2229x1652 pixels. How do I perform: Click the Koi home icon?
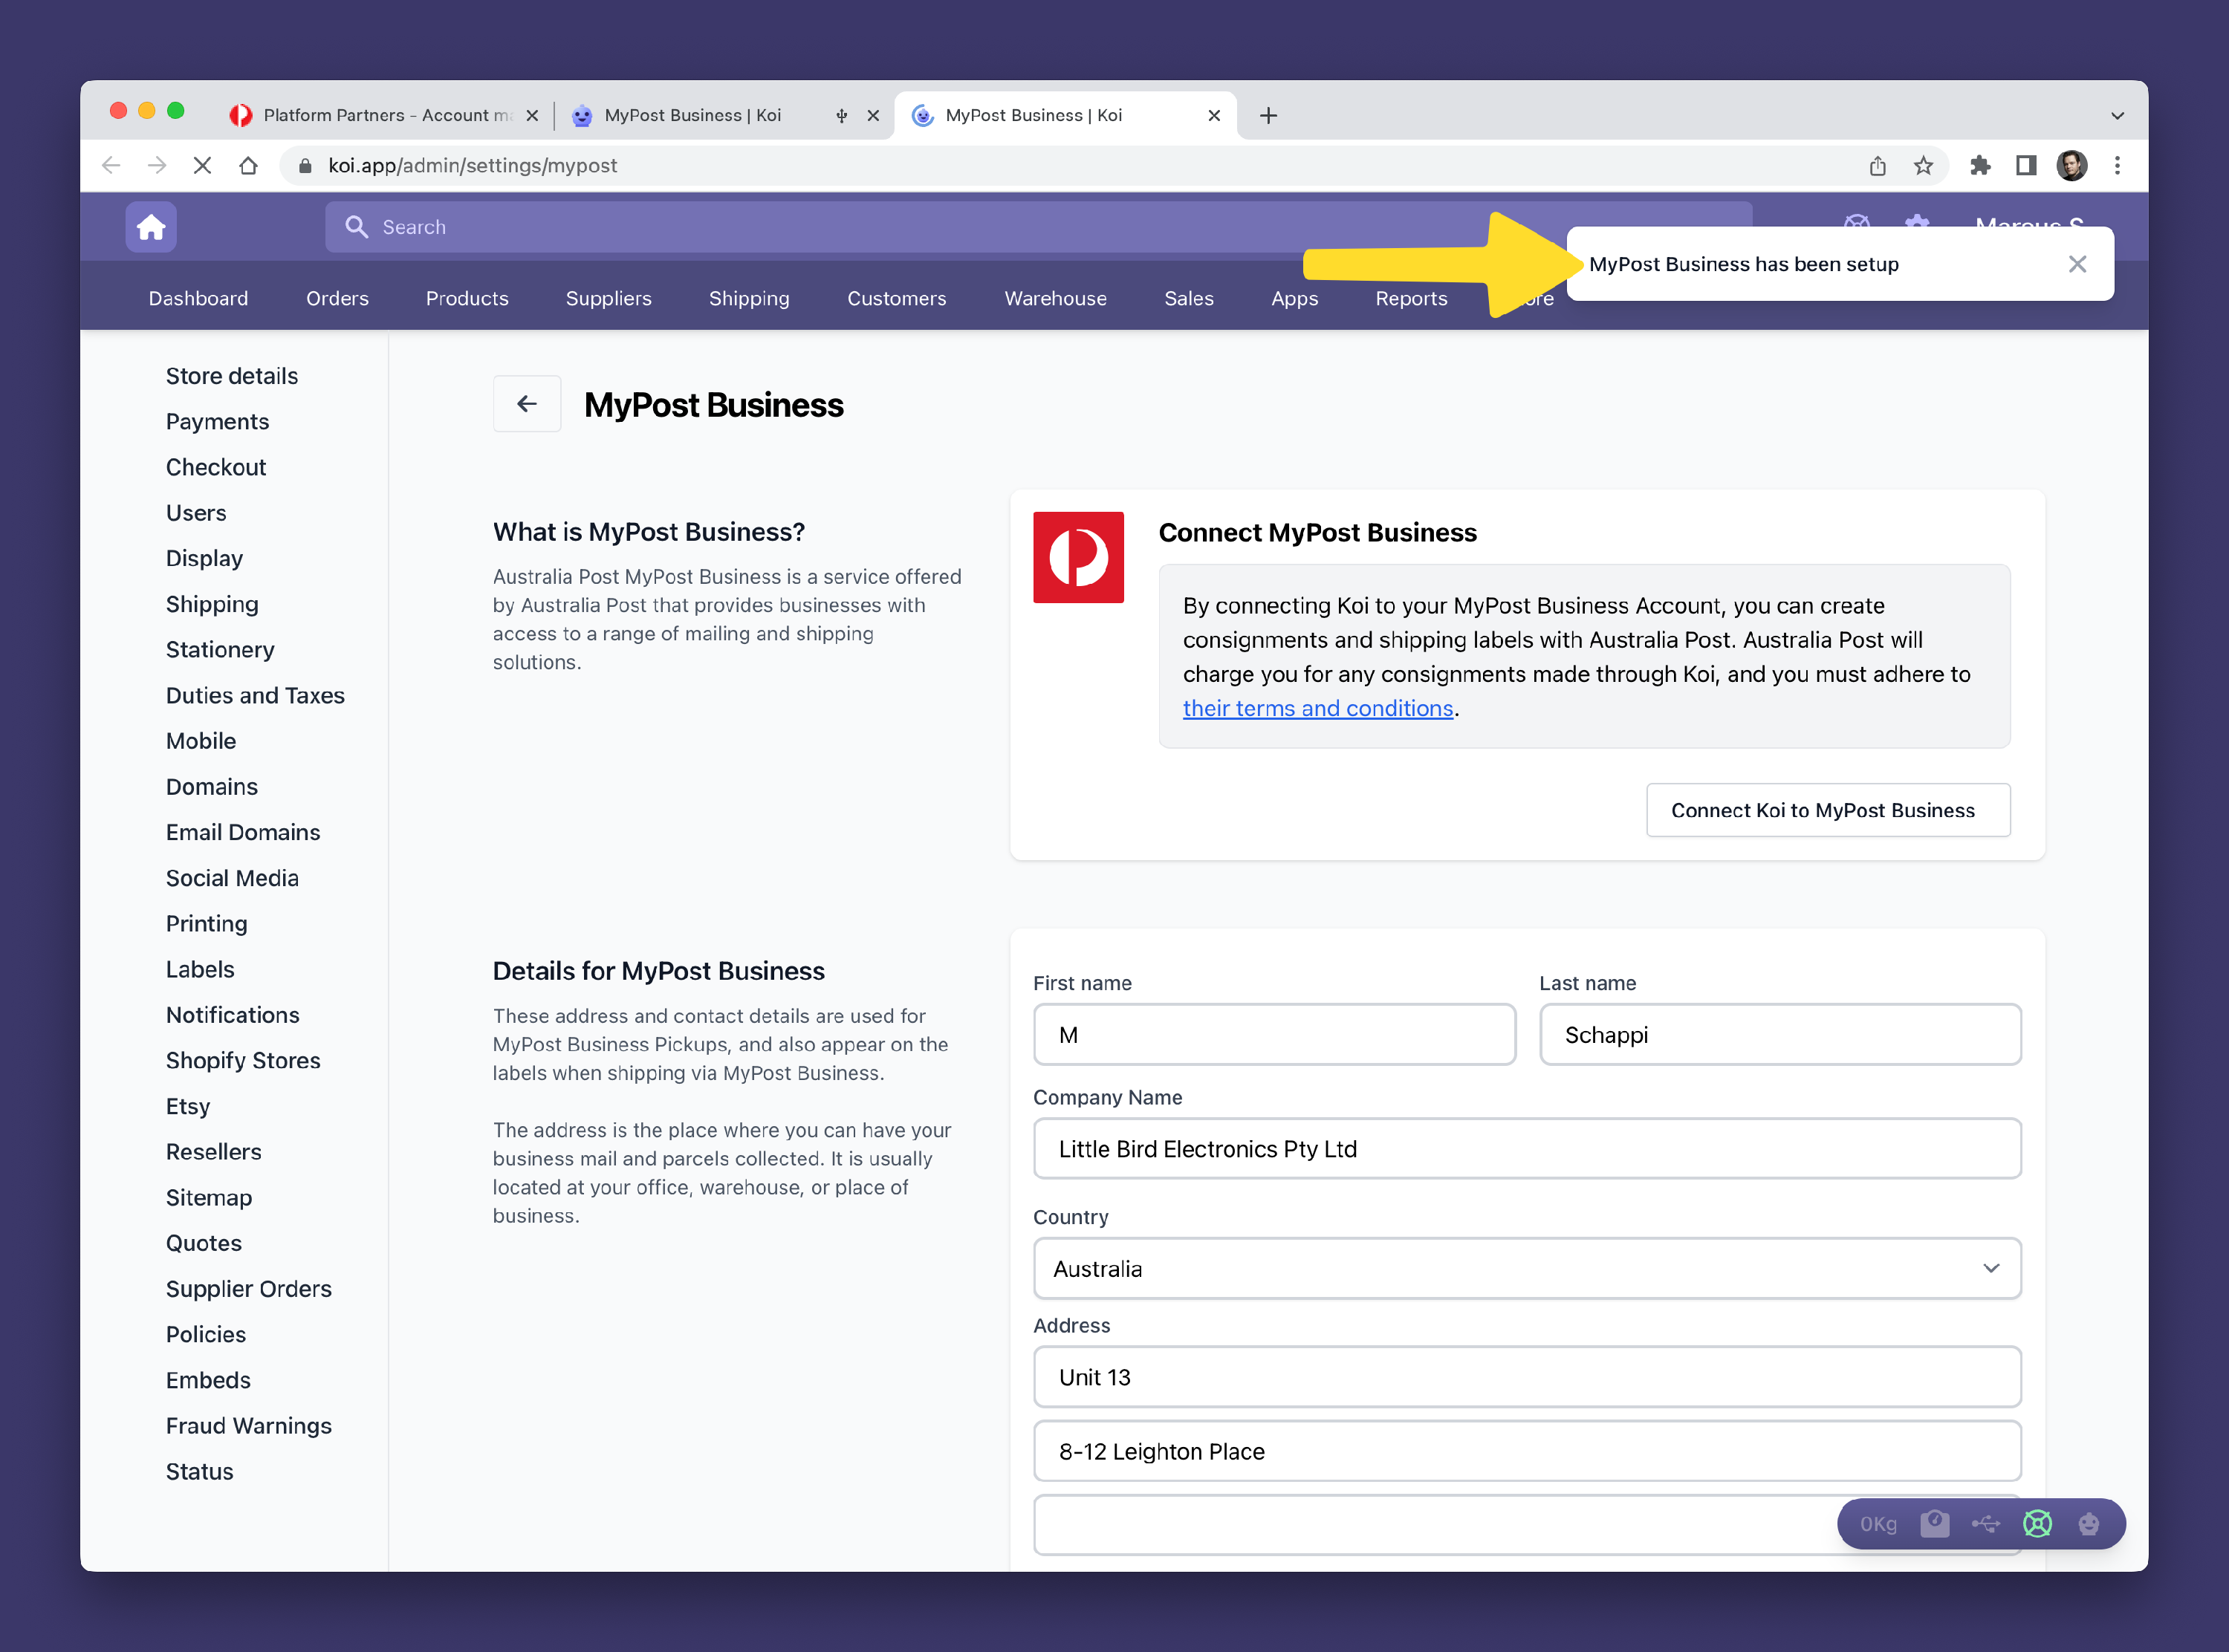[x=151, y=227]
